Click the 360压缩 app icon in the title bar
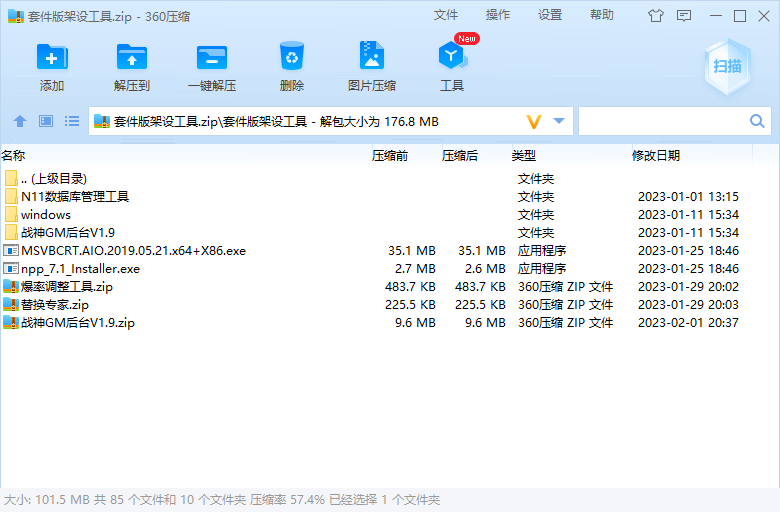 point(15,16)
